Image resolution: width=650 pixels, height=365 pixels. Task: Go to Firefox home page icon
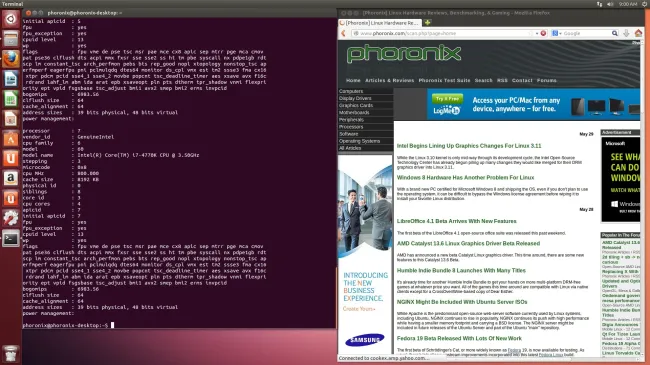[638, 33]
